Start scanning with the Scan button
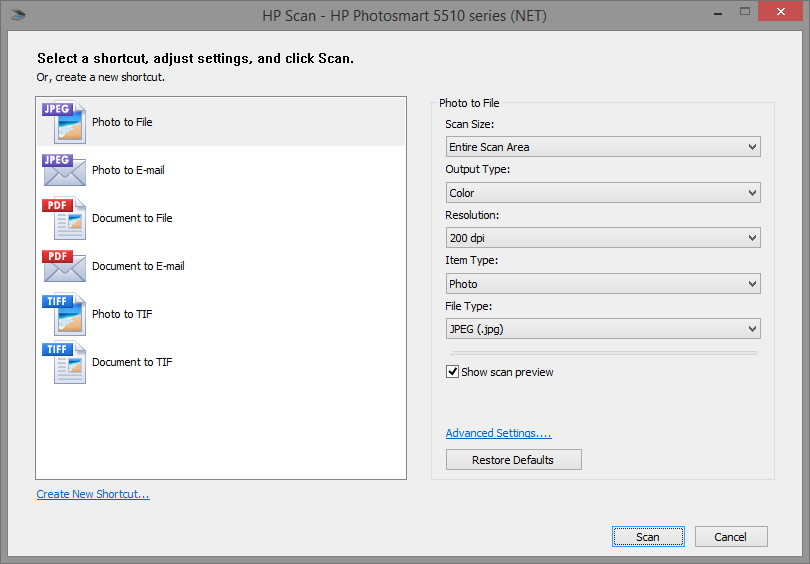The image size is (810, 564). 648,537
